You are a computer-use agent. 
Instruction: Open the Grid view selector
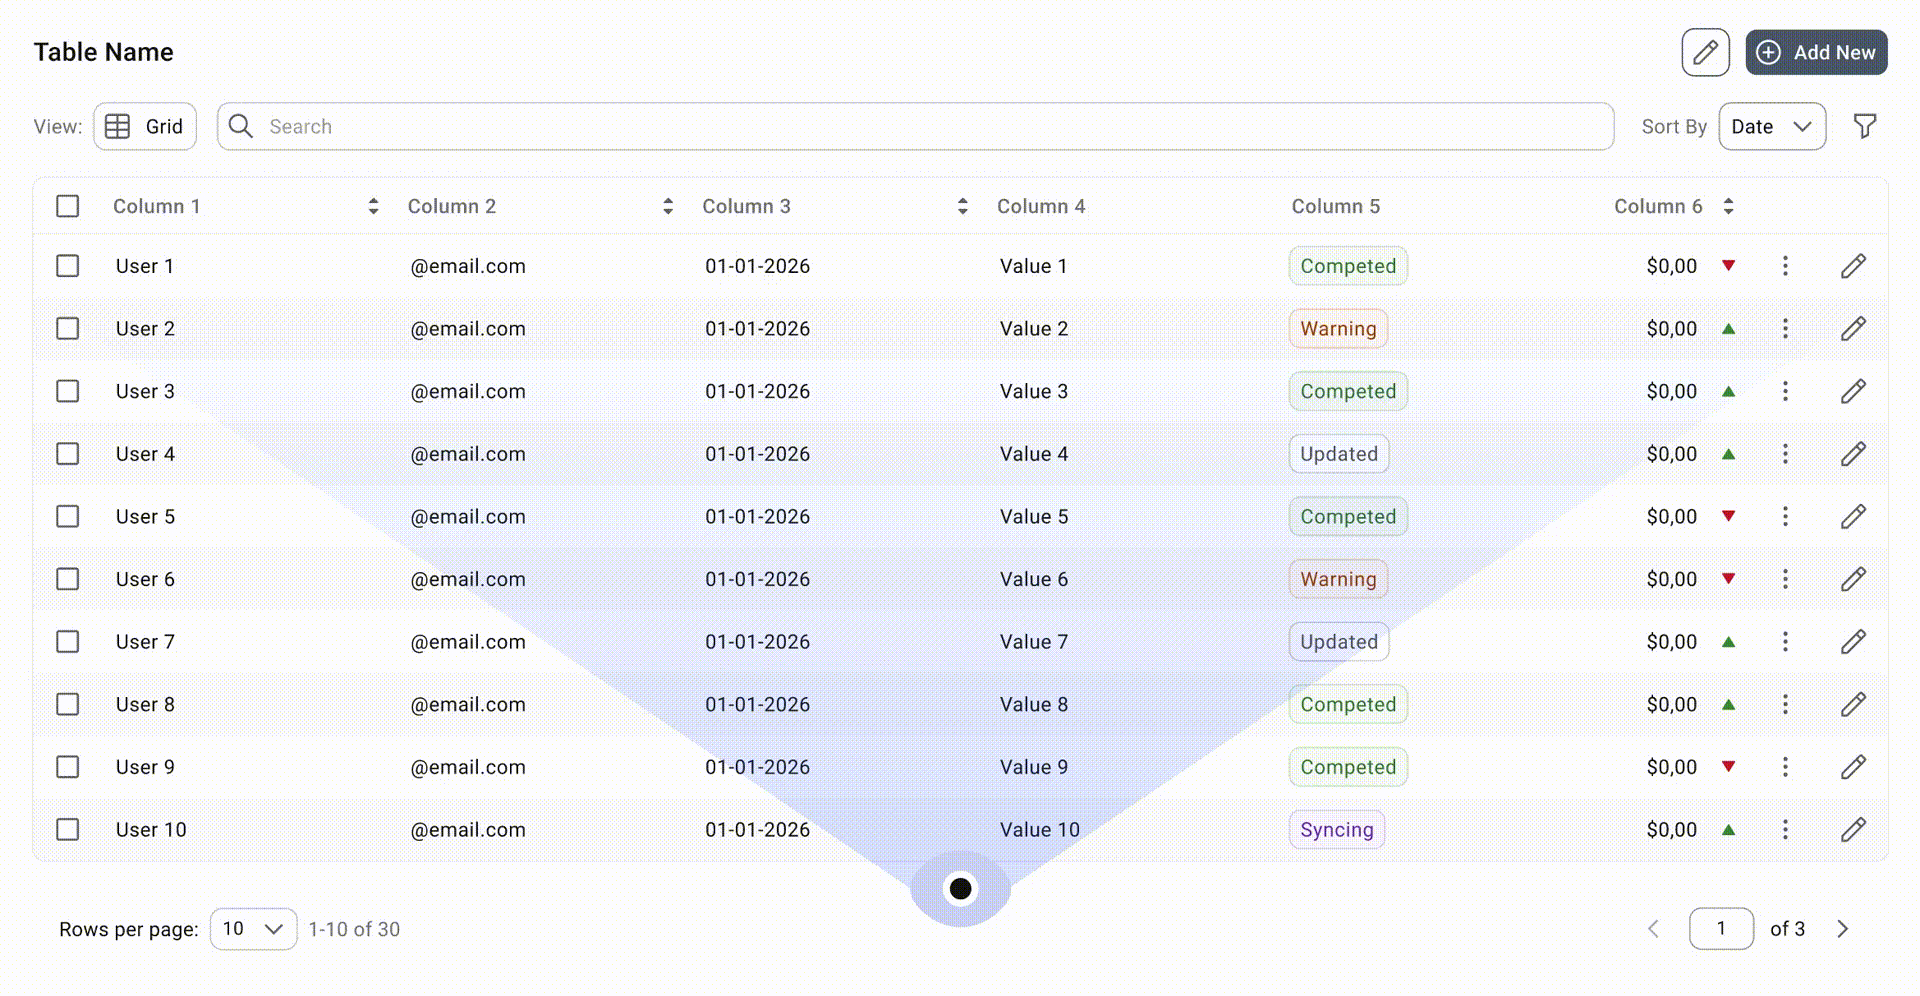coord(145,126)
